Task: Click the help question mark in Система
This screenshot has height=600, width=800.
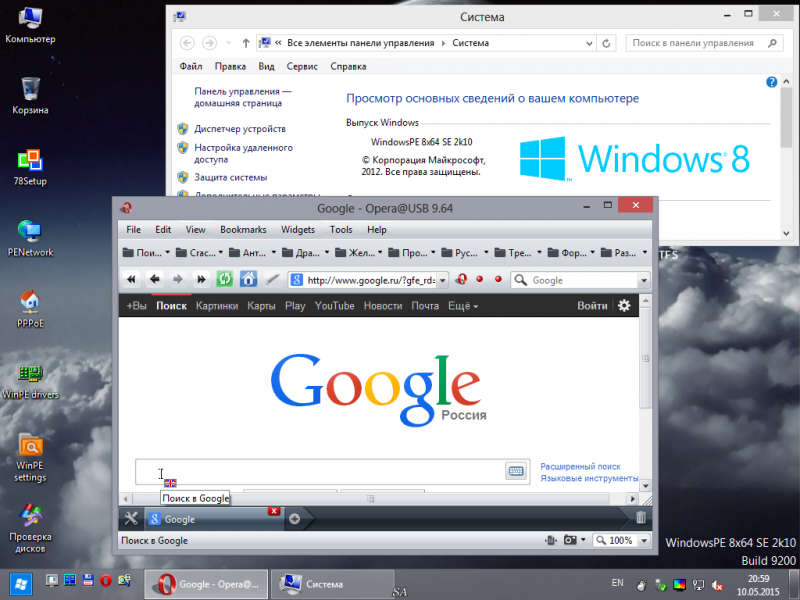Action: pos(771,82)
